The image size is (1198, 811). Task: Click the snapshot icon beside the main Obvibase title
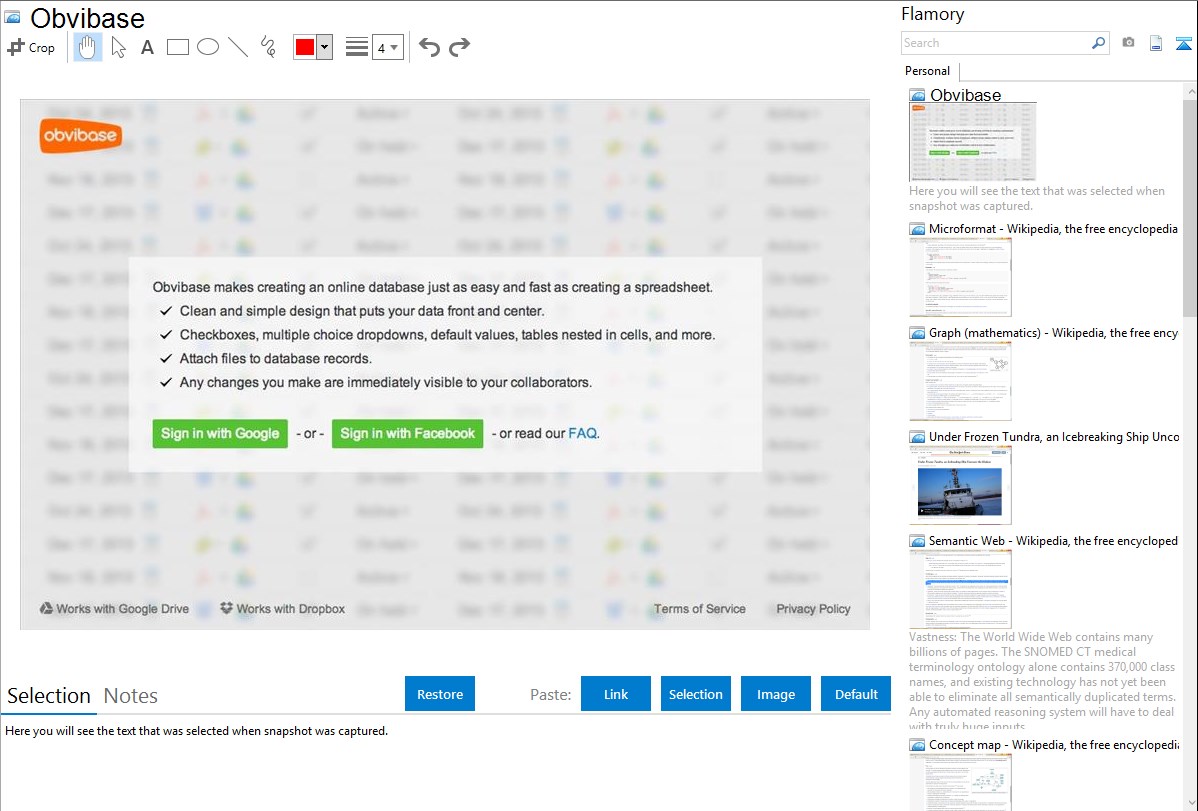click(x=12, y=17)
